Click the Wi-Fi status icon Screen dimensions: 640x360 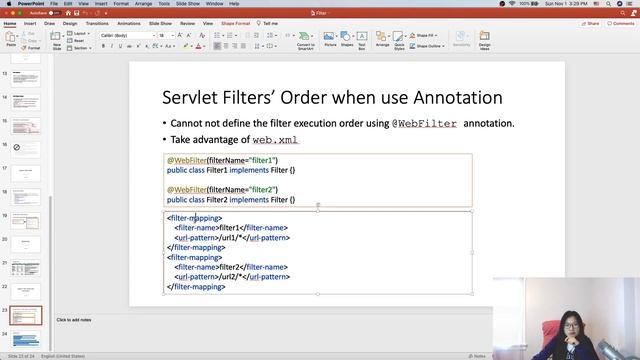512,4
